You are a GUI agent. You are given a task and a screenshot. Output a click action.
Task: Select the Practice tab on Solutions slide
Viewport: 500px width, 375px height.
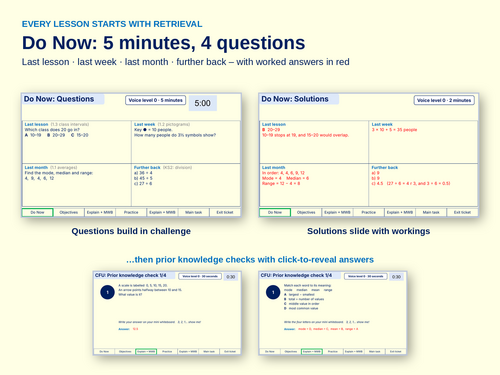pos(369,212)
